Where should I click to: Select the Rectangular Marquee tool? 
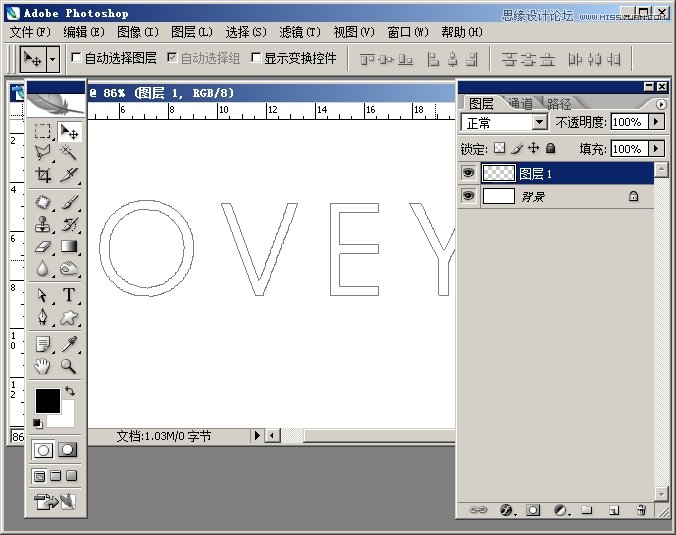click(43, 131)
